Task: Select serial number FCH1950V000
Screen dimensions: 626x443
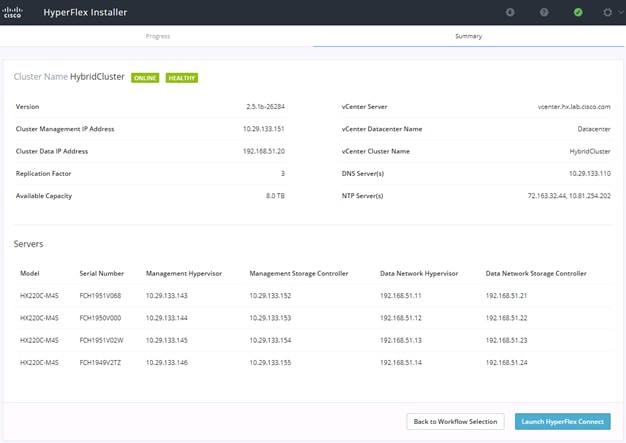Action: click(x=100, y=318)
